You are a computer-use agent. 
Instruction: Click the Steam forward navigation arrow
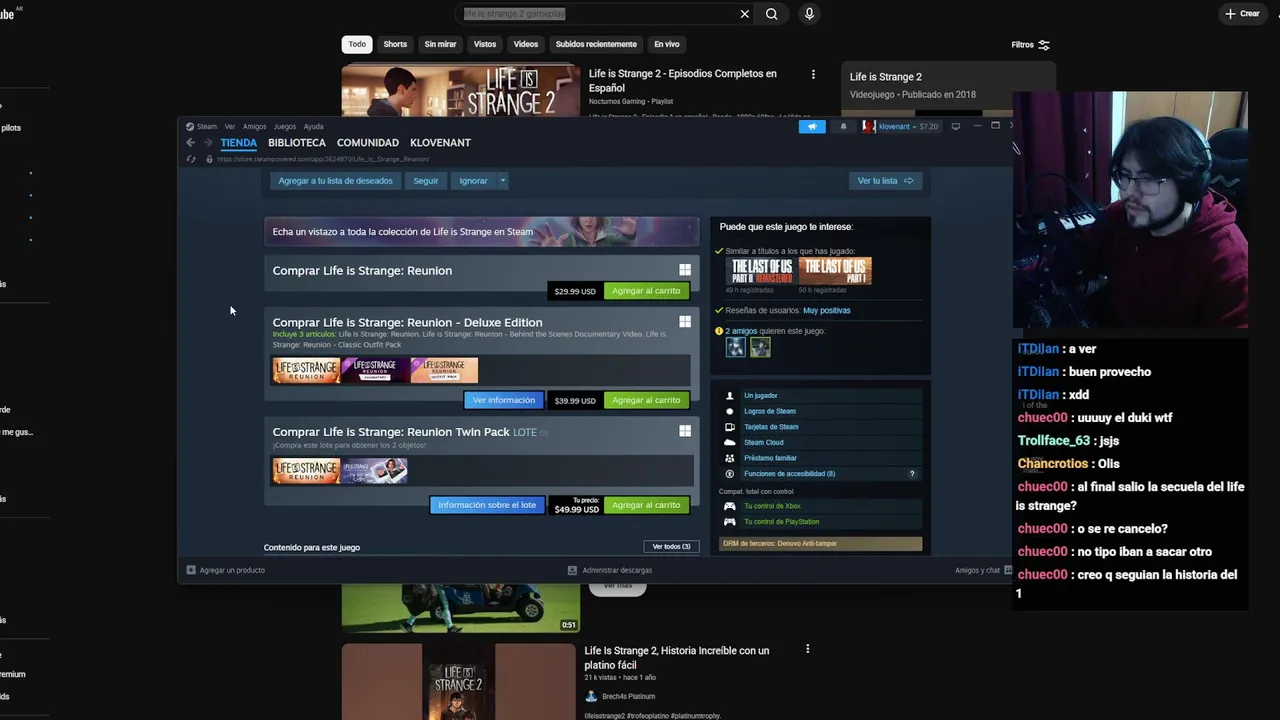tap(208, 143)
